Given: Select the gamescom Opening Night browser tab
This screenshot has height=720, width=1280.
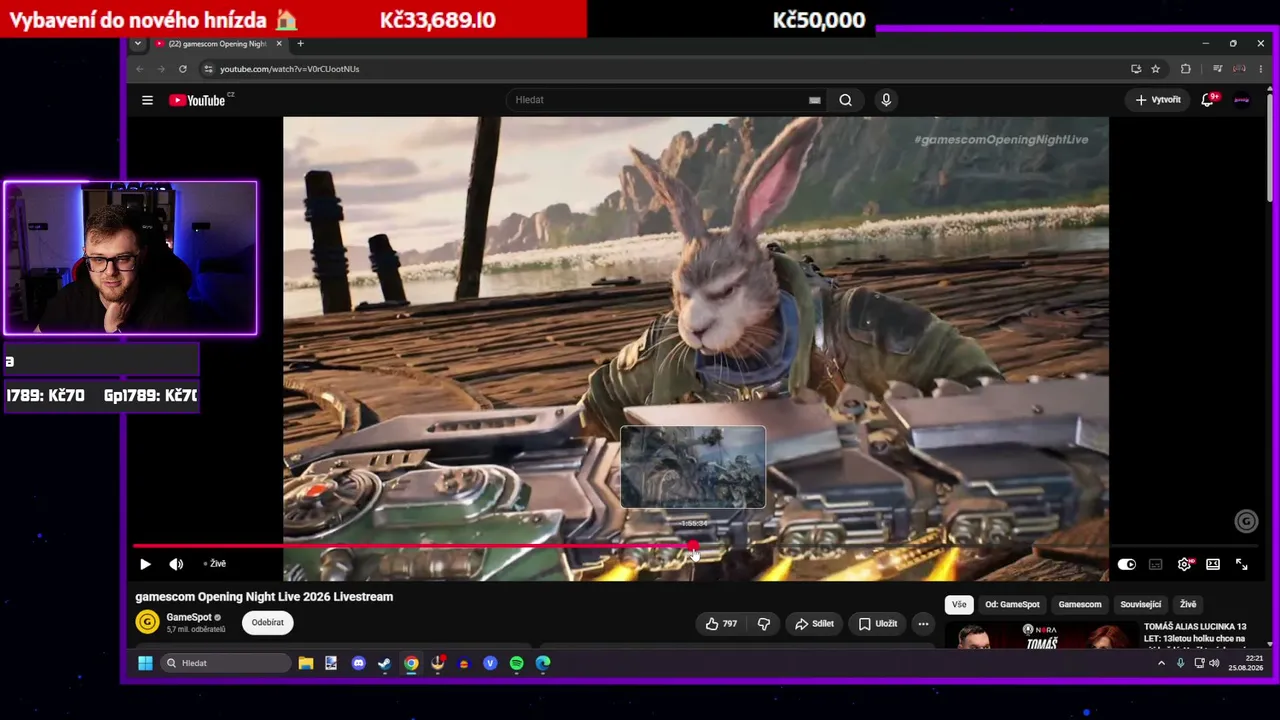Looking at the screenshot, I should tap(217, 43).
